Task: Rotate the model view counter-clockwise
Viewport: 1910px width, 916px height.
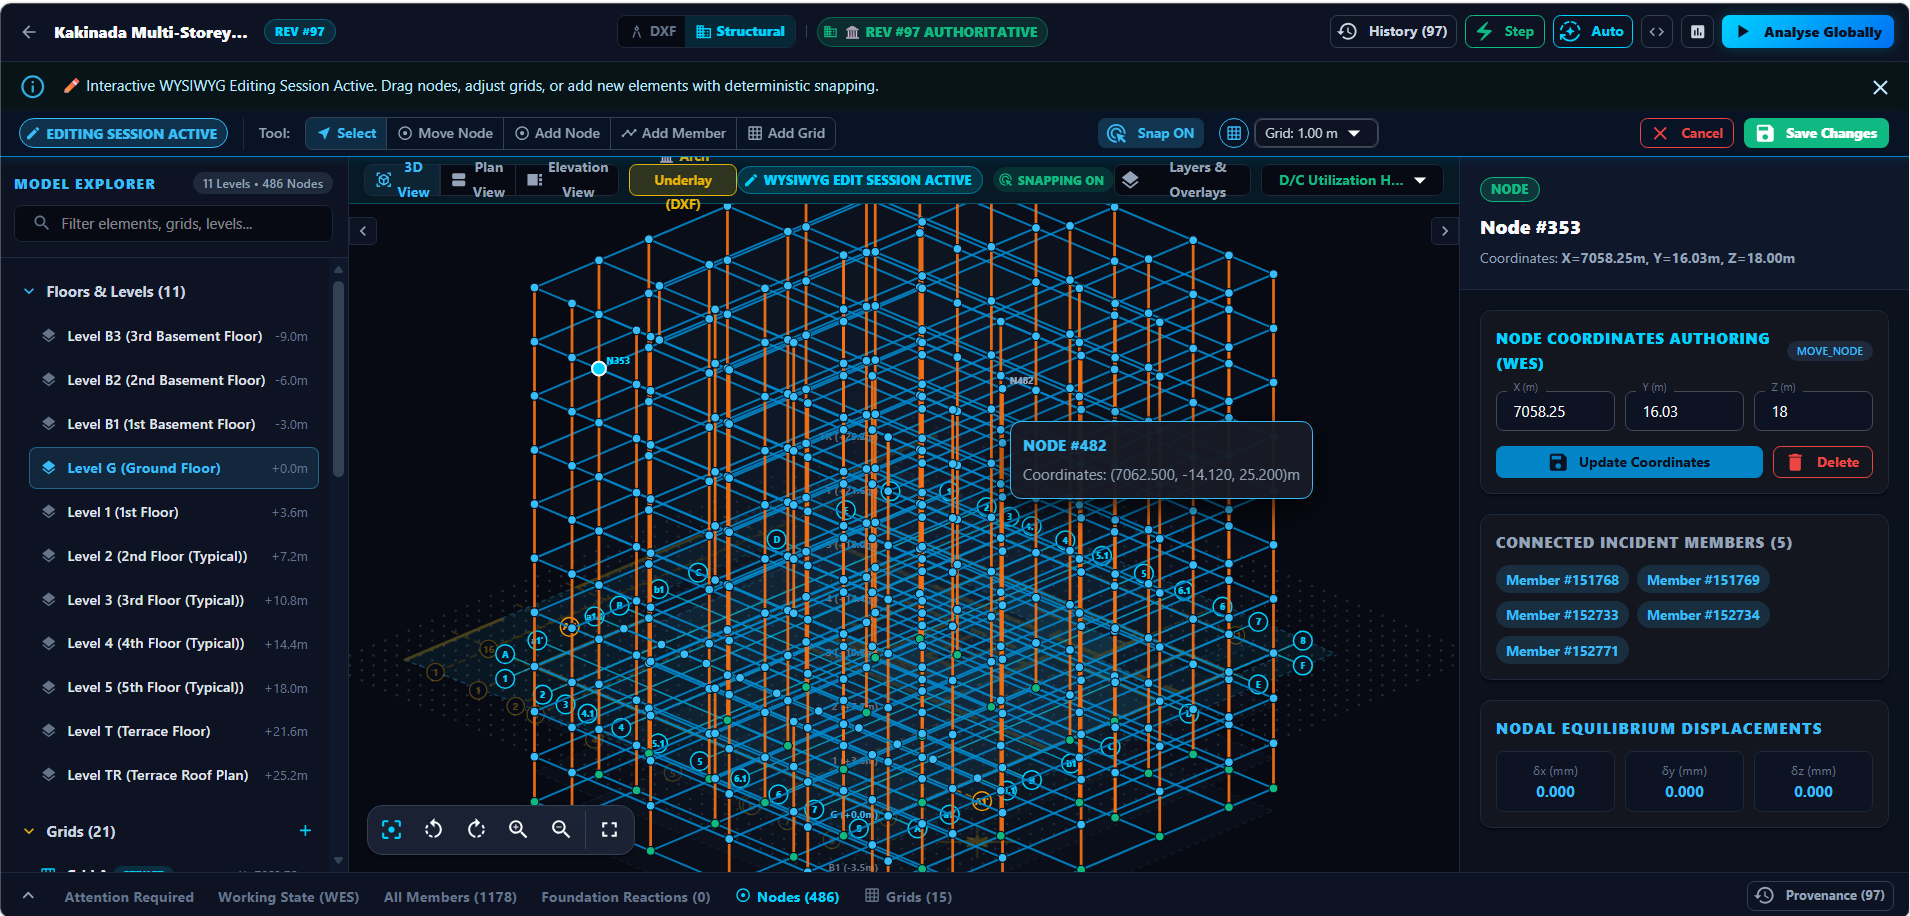Action: (434, 829)
